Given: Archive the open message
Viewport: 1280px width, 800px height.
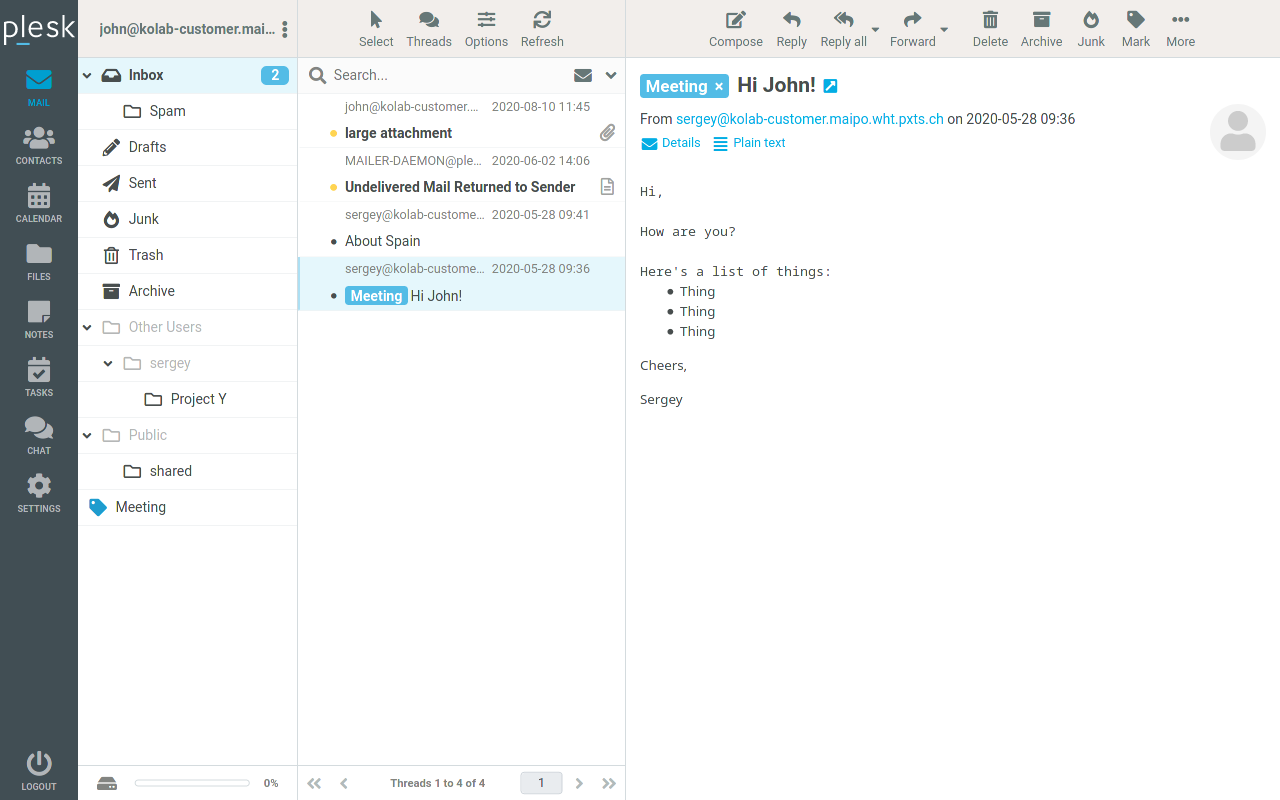Looking at the screenshot, I should (x=1041, y=28).
